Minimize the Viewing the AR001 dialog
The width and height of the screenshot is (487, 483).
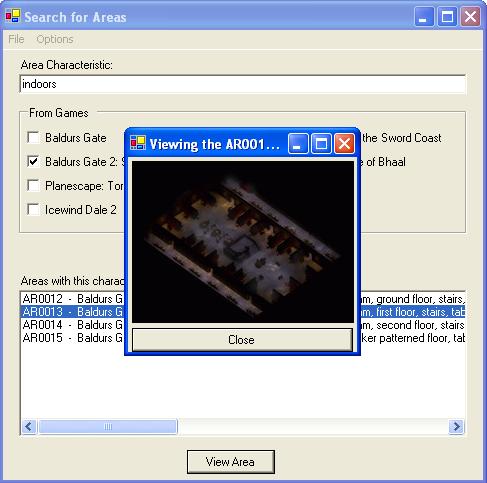[x=298, y=144]
